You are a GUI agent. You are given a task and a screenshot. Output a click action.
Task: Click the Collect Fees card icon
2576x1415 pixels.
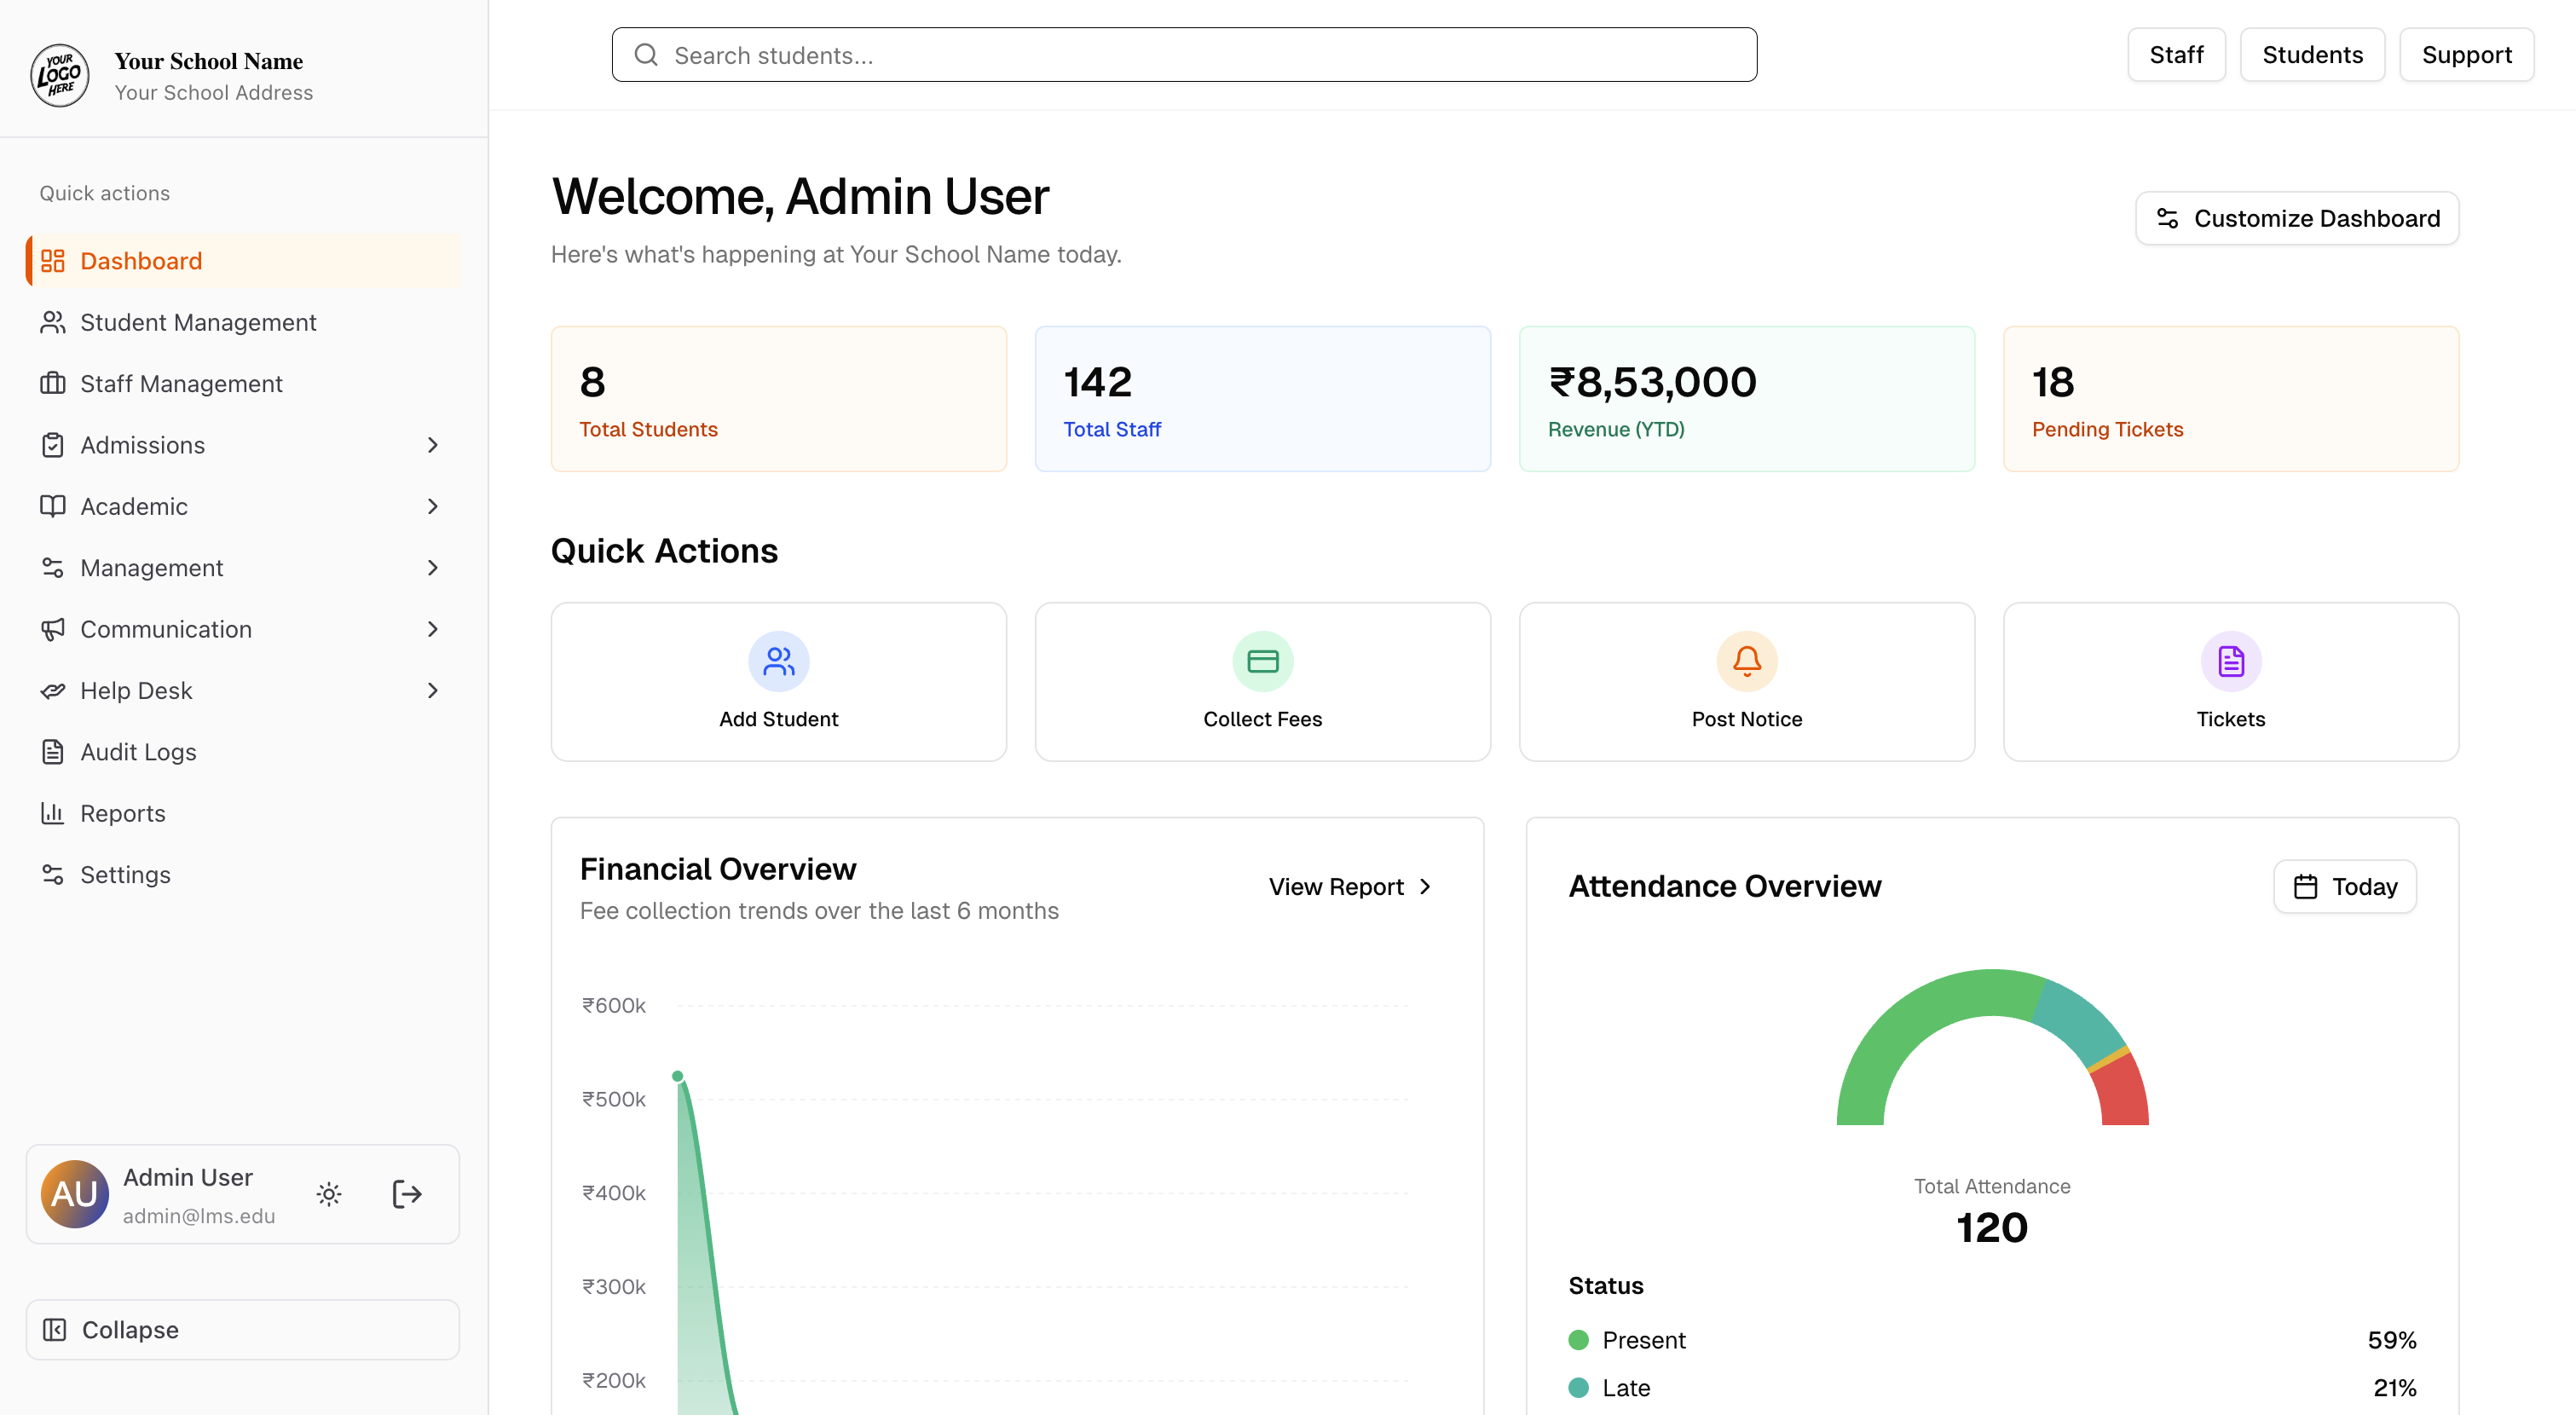[x=1262, y=661]
